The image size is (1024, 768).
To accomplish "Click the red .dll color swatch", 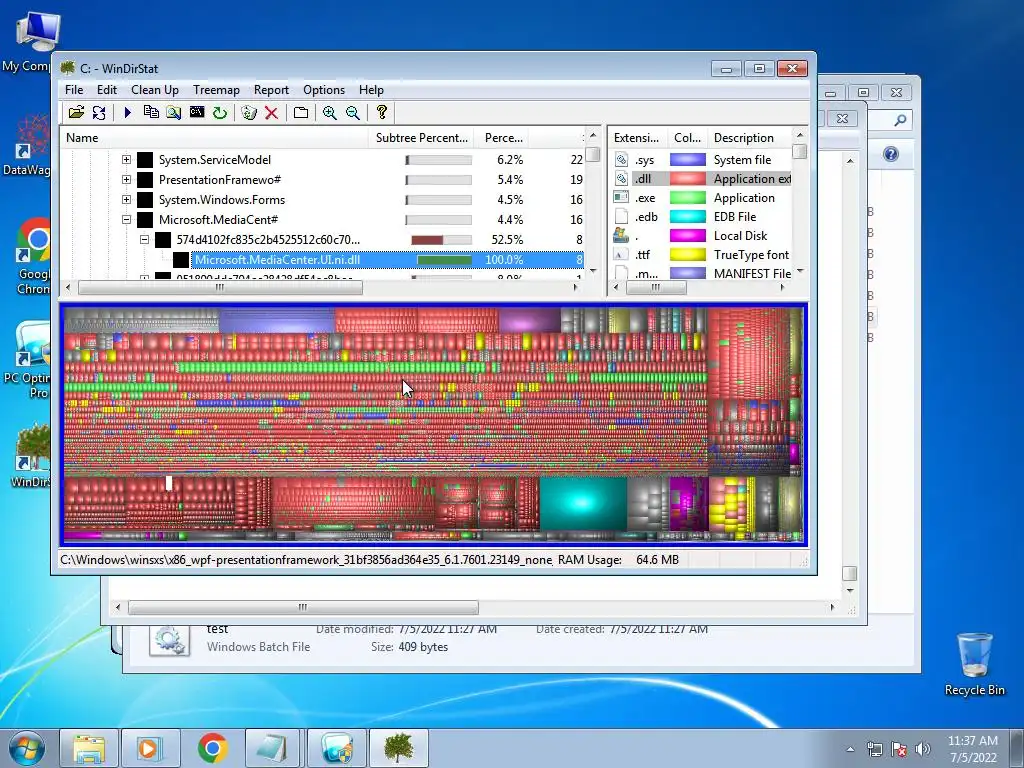I will click(688, 178).
